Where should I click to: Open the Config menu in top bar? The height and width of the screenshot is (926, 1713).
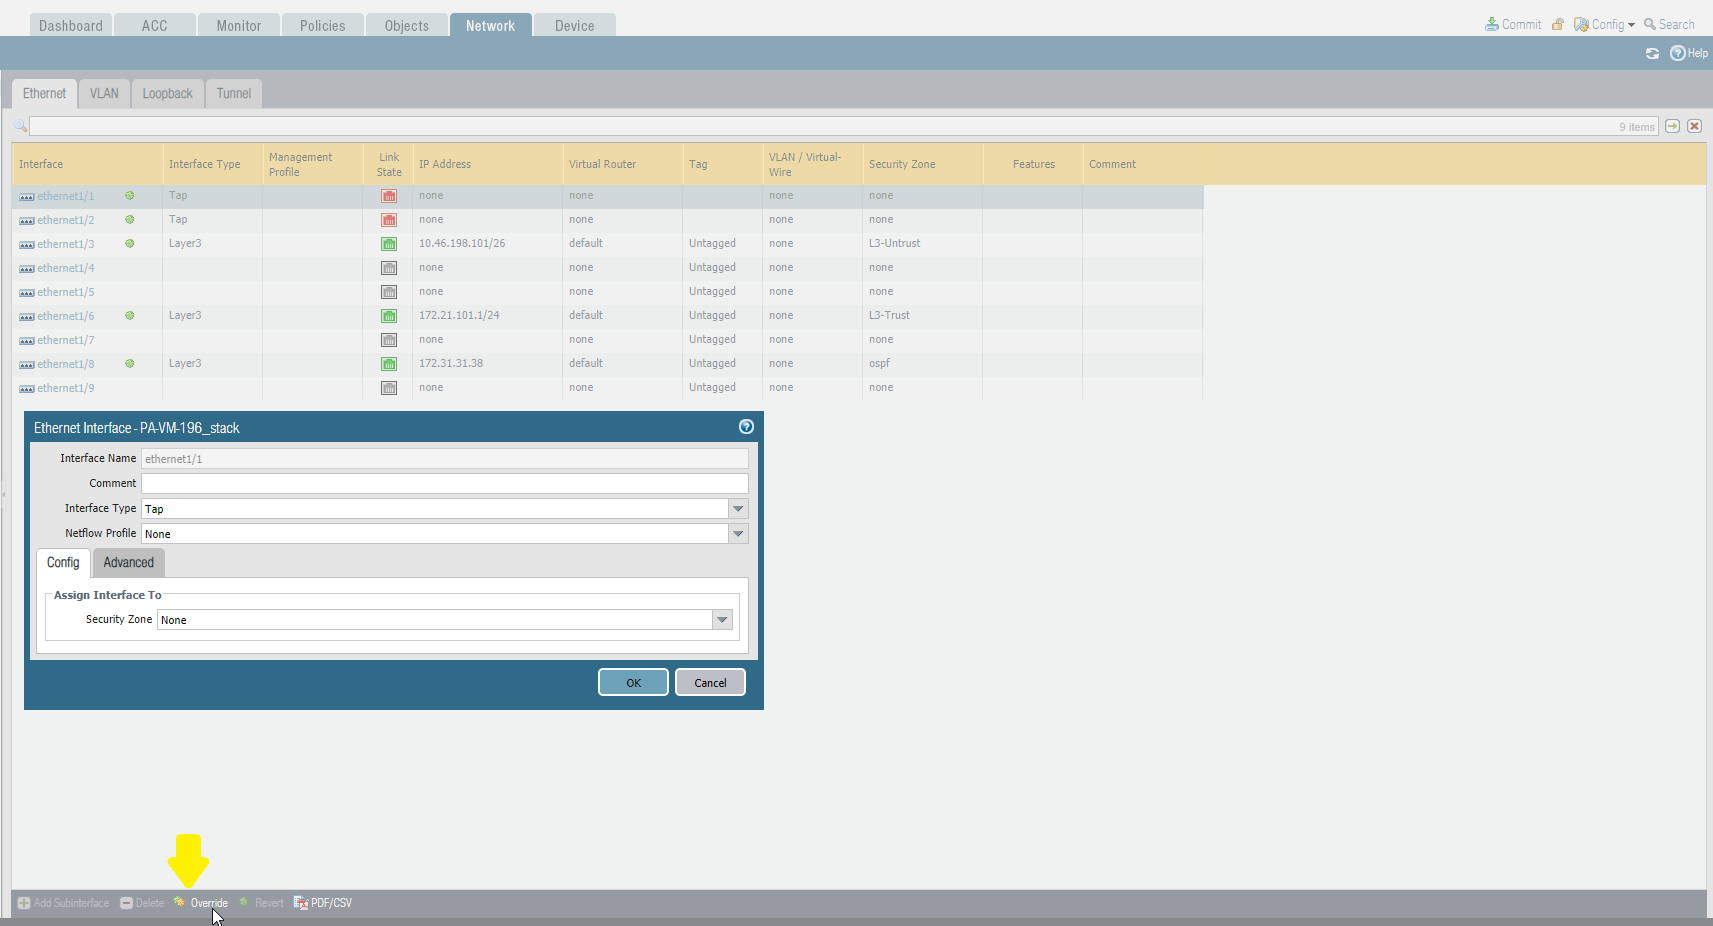(1605, 25)
